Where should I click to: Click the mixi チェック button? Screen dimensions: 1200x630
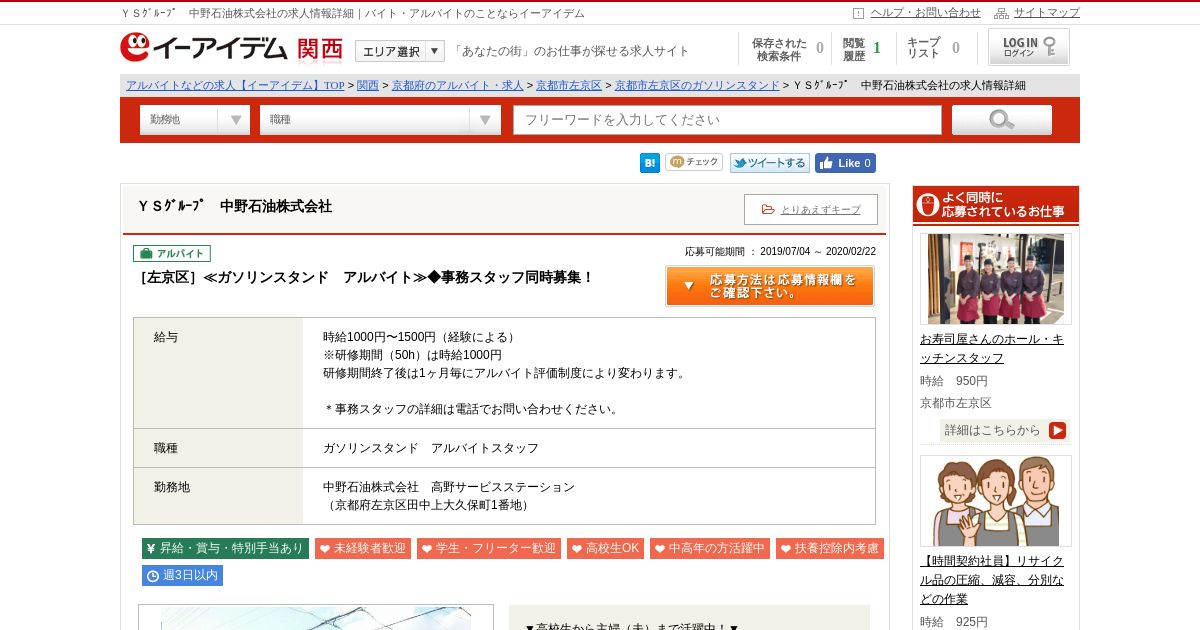point(694,162)
